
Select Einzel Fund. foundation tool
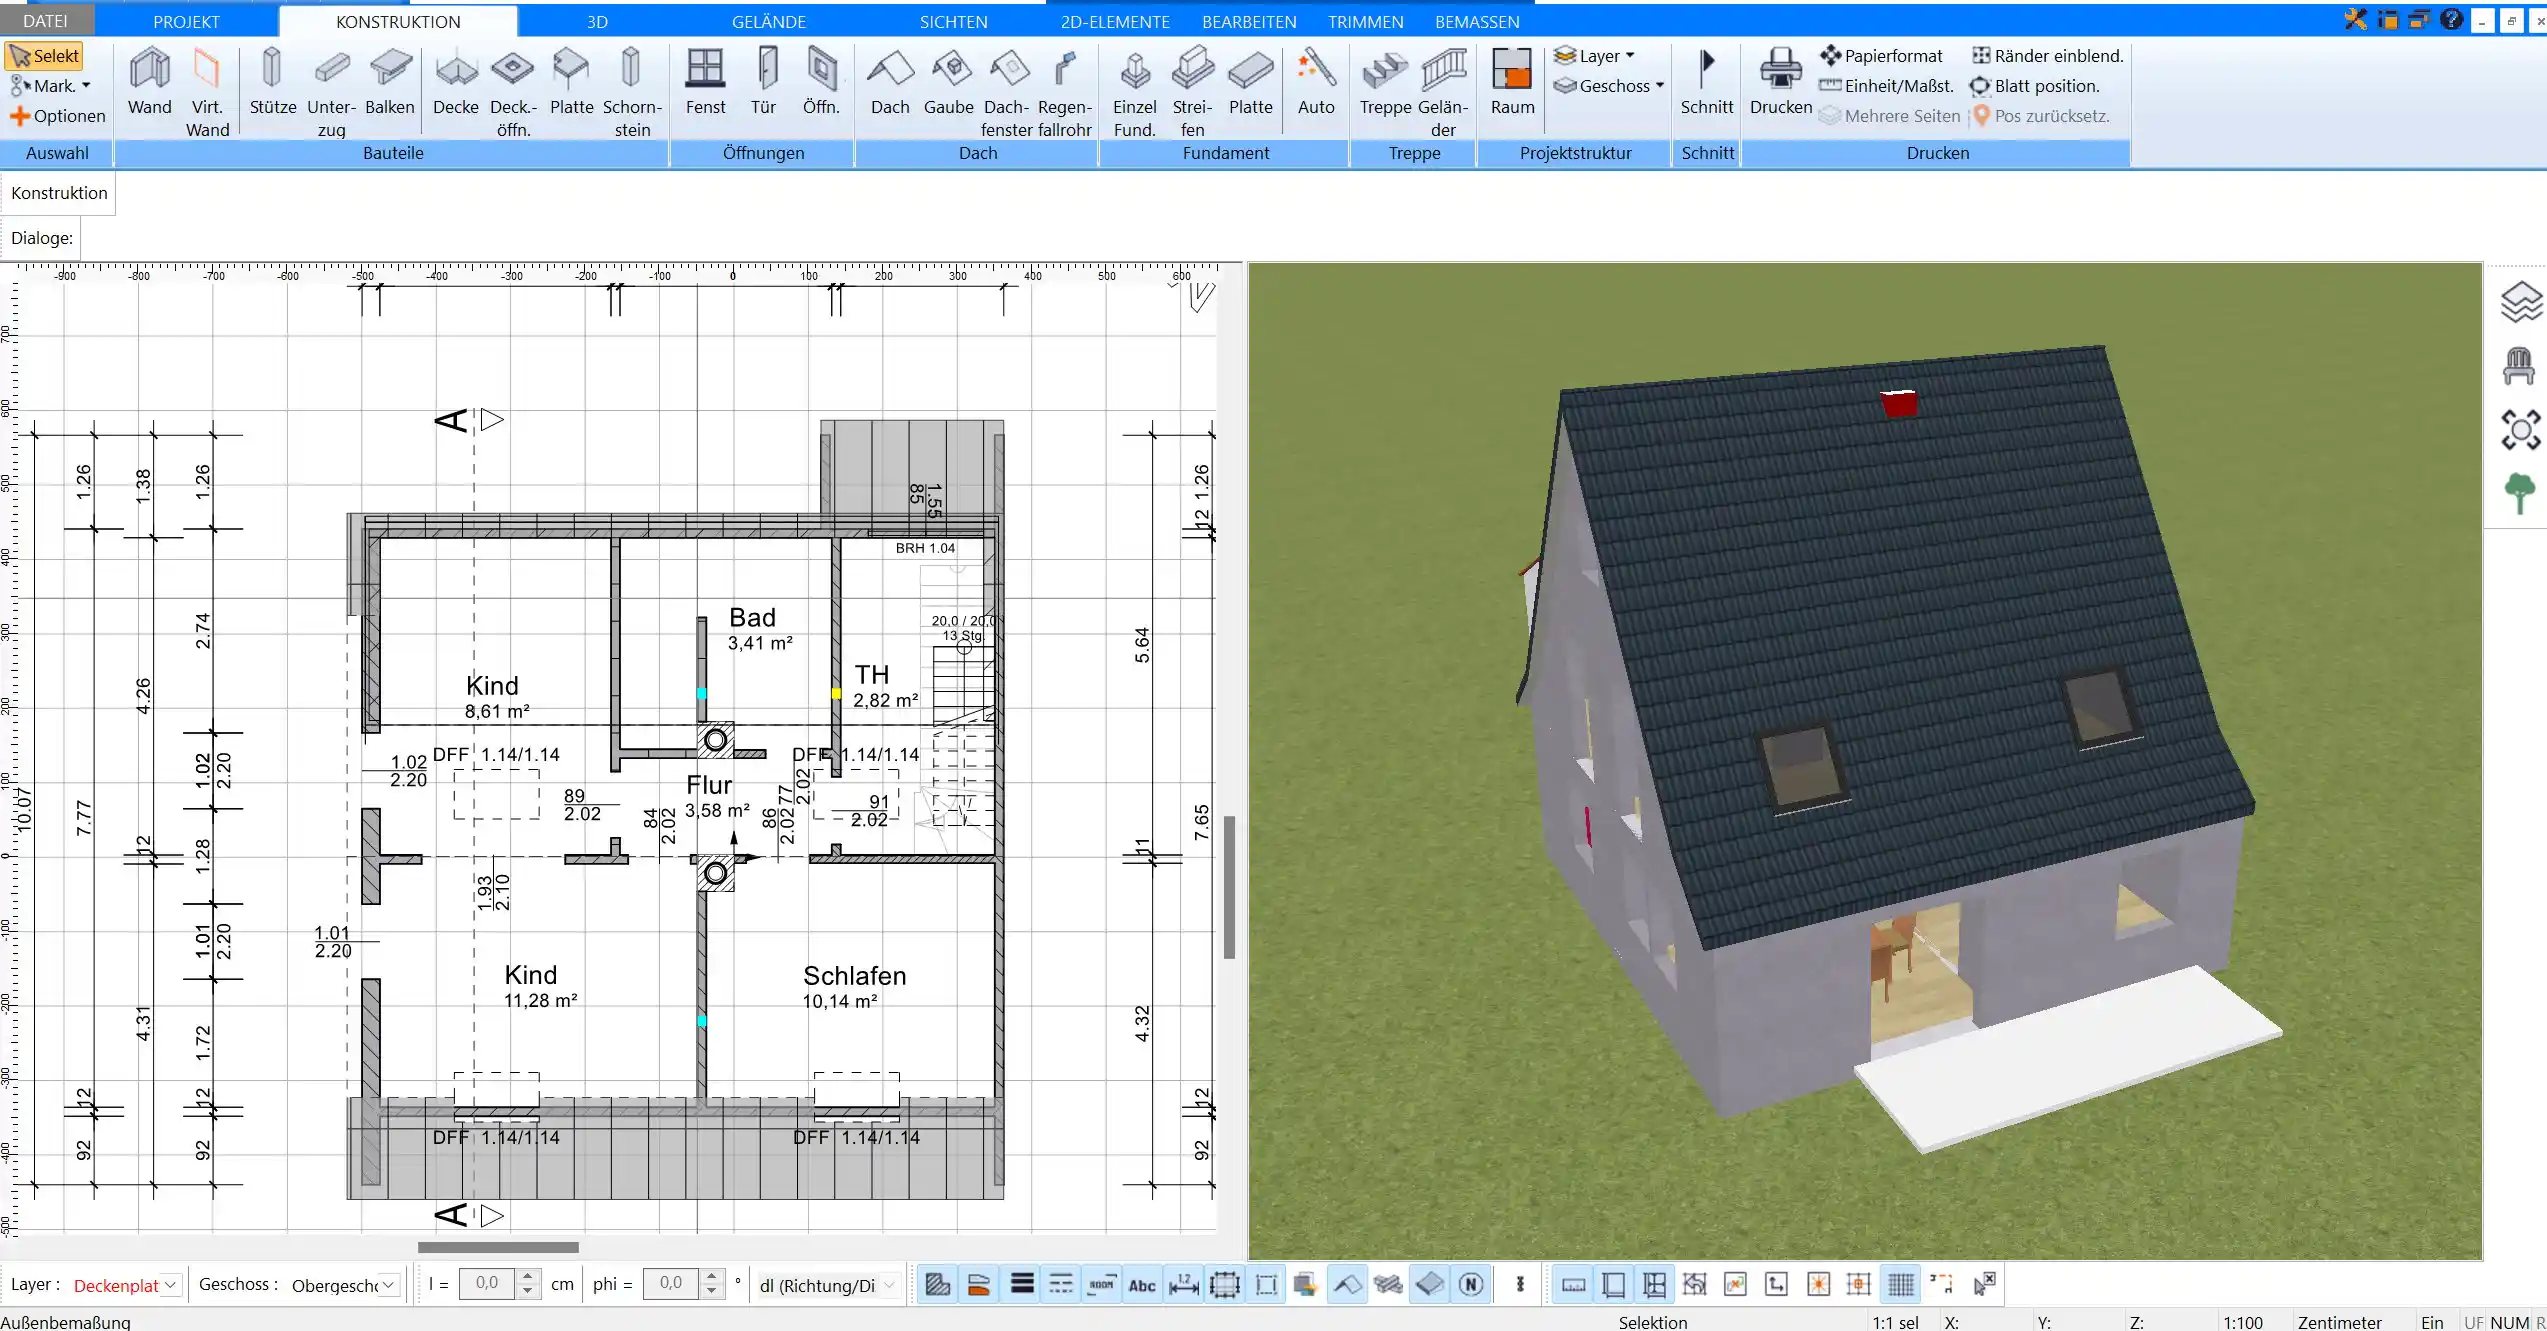coord(1134,92)
